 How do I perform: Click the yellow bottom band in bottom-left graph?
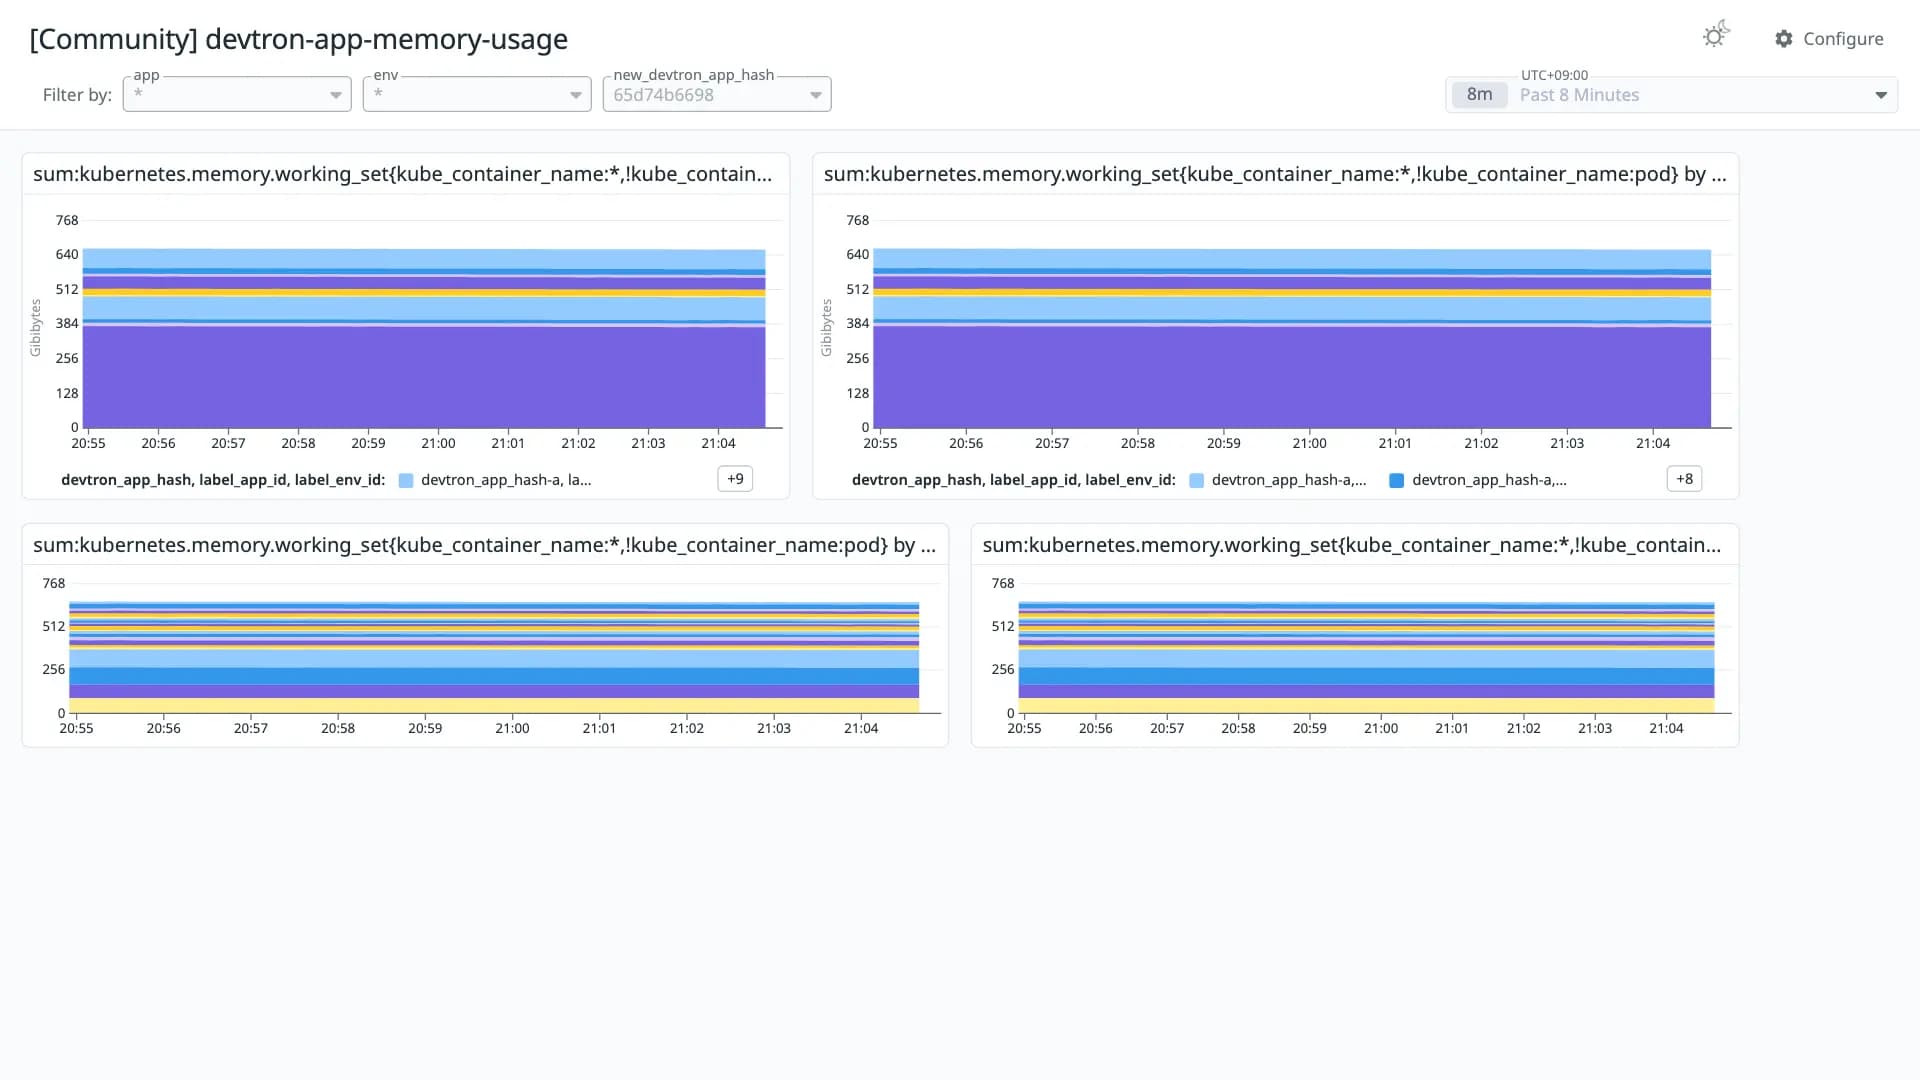494,705
